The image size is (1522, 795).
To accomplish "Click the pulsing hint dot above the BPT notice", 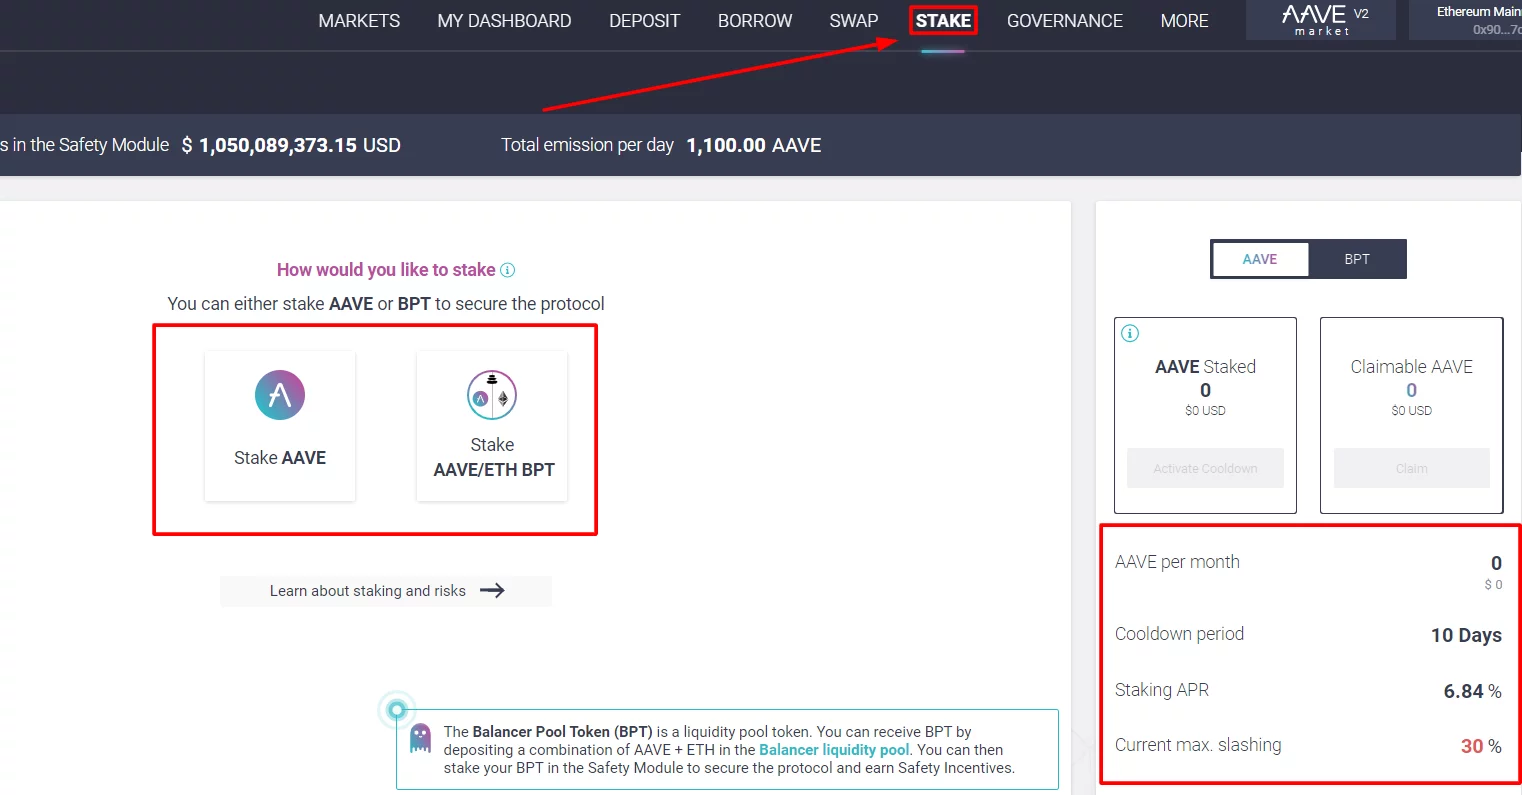I will click(397, 710).
